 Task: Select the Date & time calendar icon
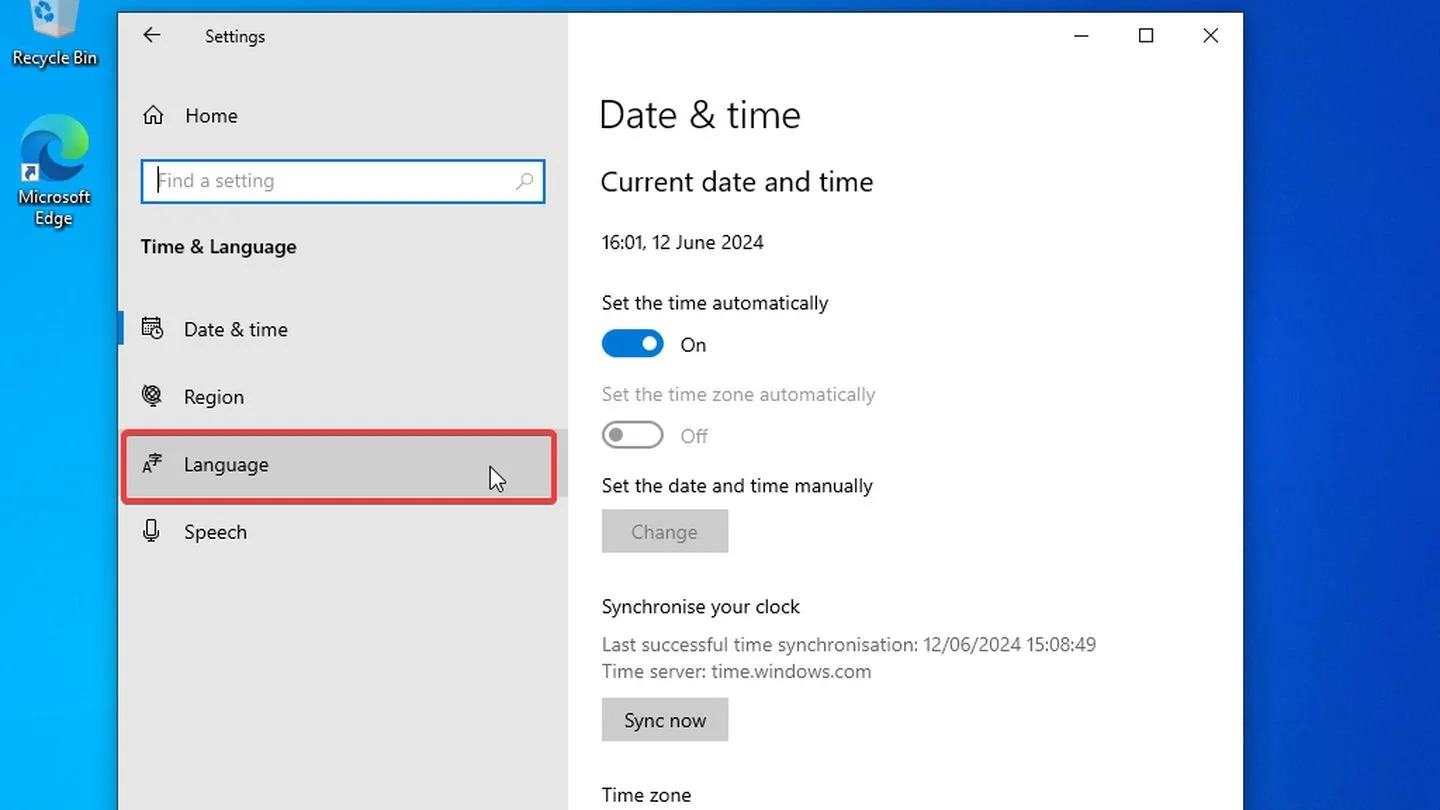click(x=152, y=328)
